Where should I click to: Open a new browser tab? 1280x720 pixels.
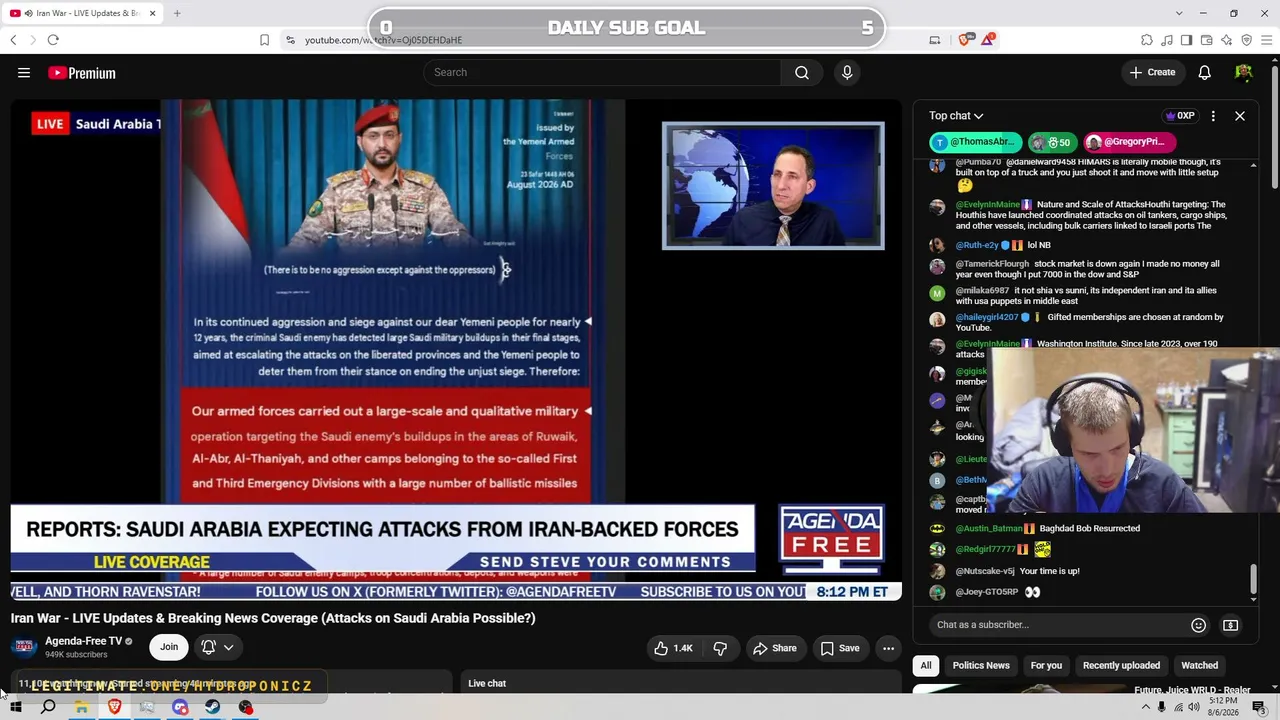[x=177, y=13]
